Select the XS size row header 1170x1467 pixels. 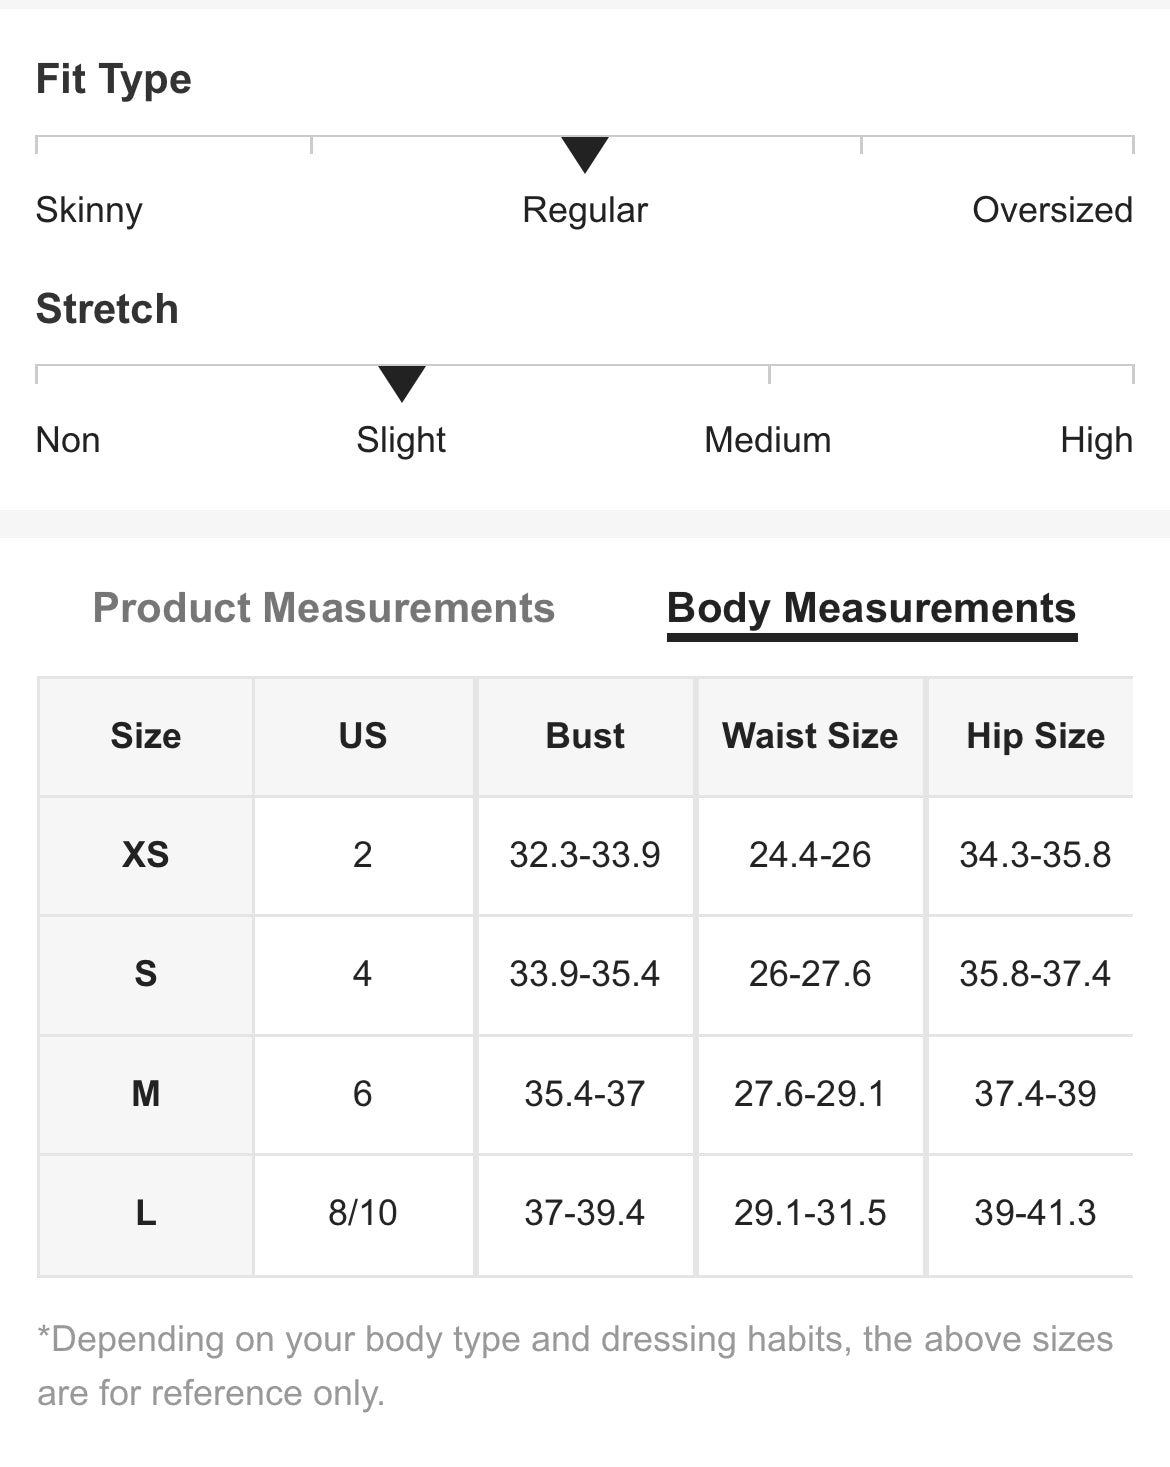(146, 855)
